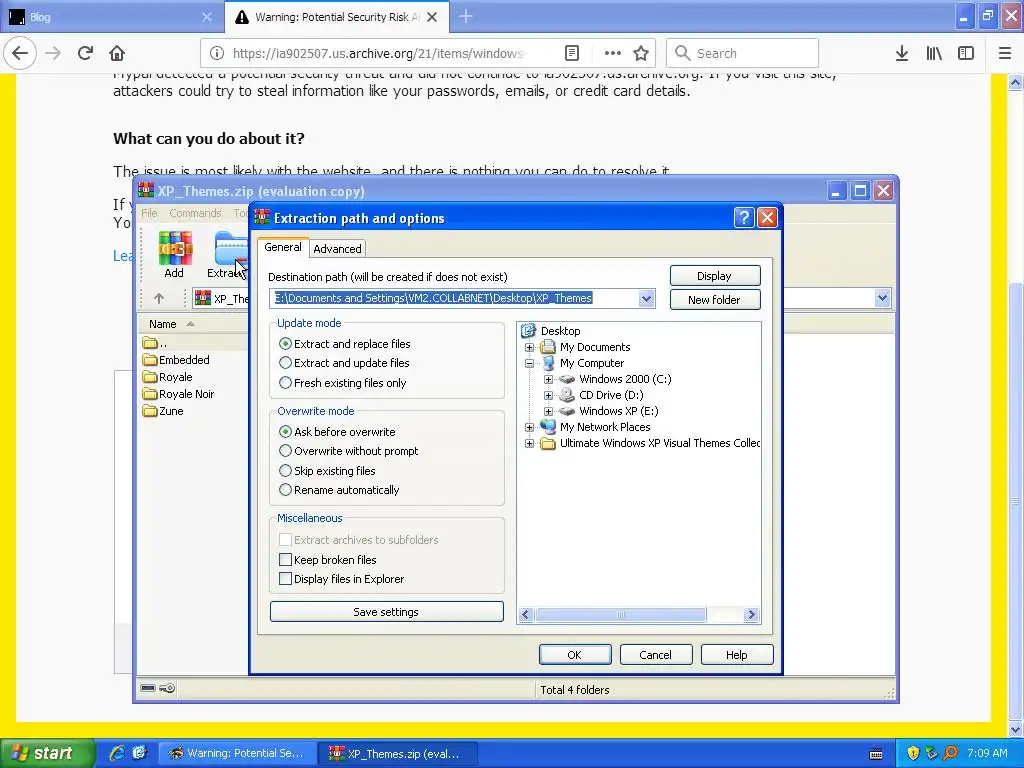The height and width of the screenshot is (768, 1024).
Task: Click the Add archive toolbar icon in WinRAR
Action: (174, 255)
